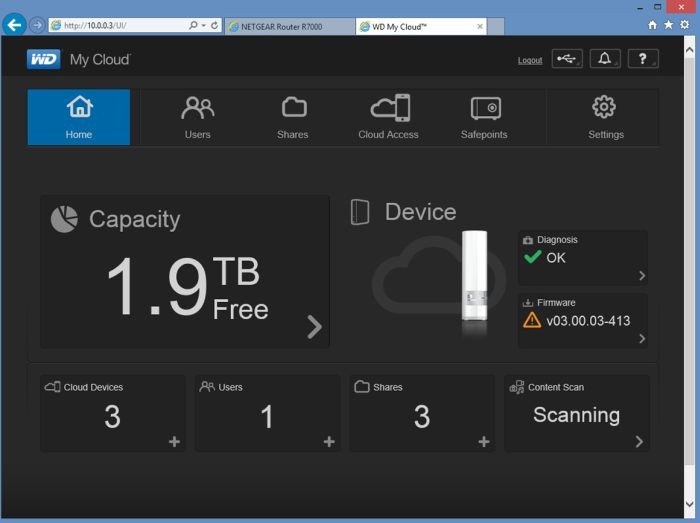
Task: Open the help question mark icon
Action: pos(642,59)
